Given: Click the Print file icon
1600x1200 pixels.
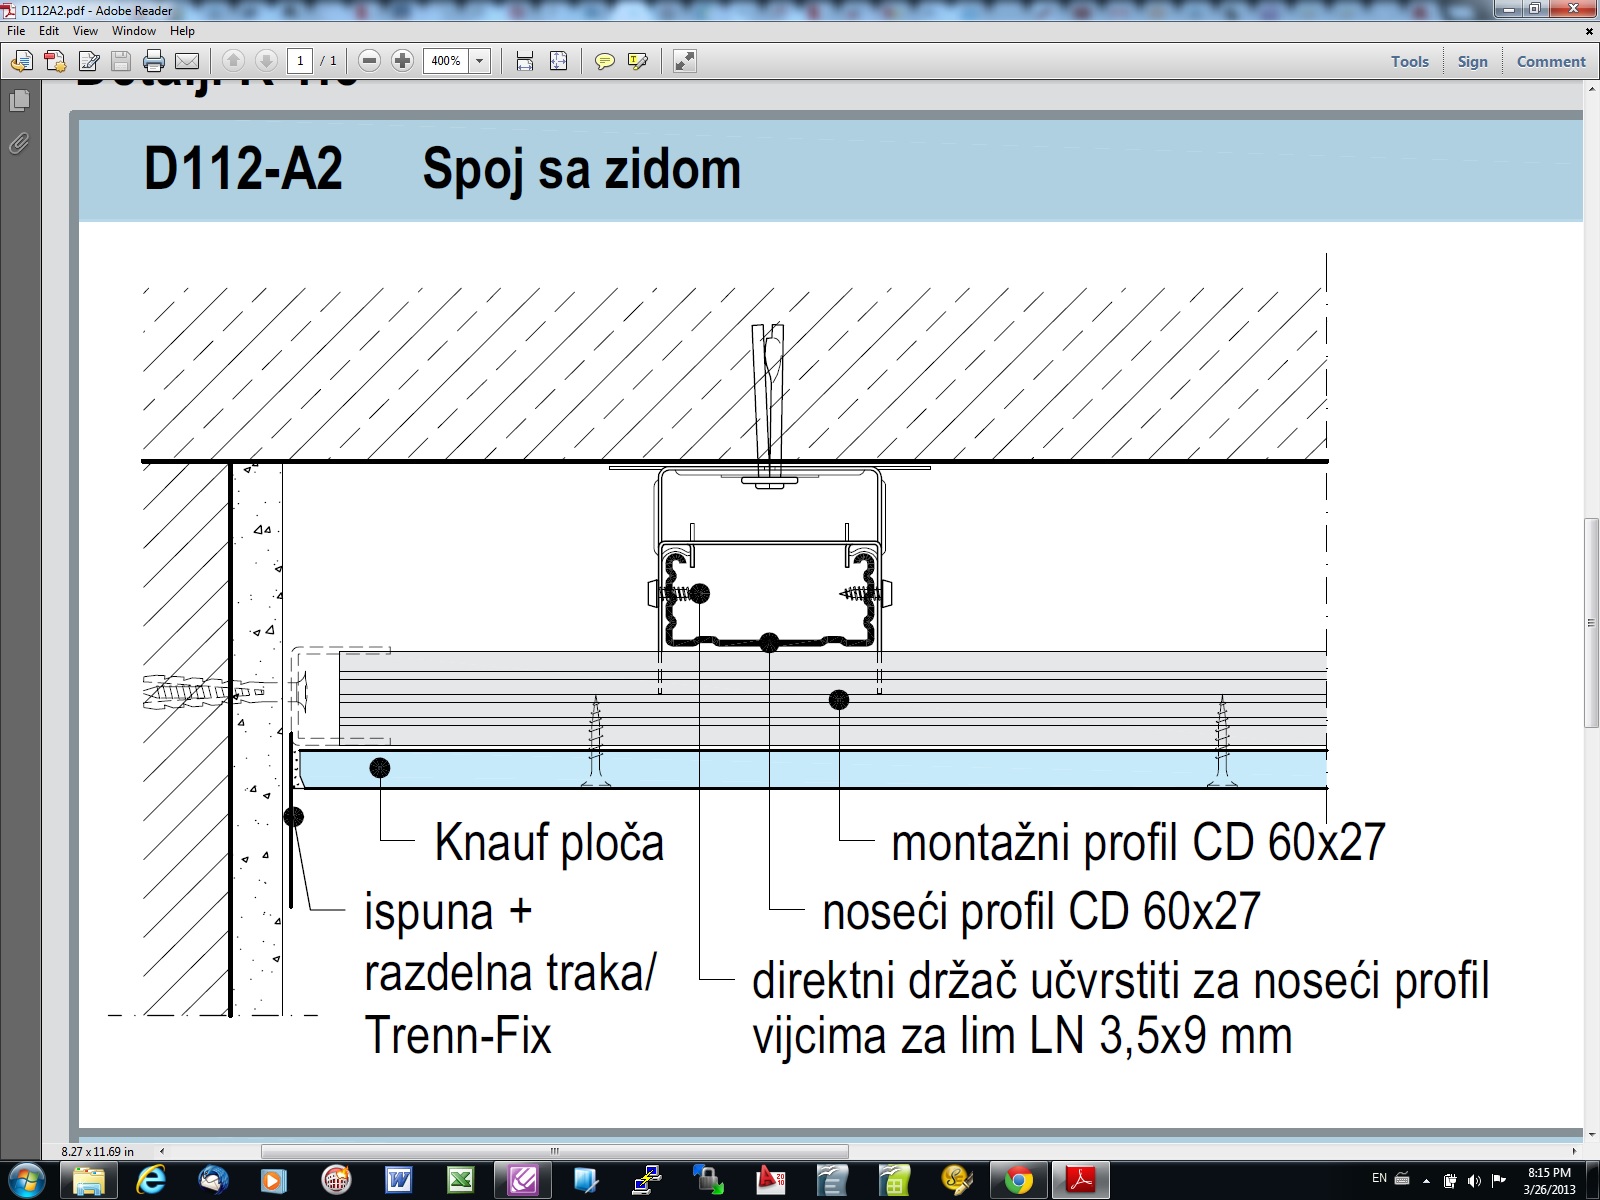Looking at the screenshot, I should [154, 62].
